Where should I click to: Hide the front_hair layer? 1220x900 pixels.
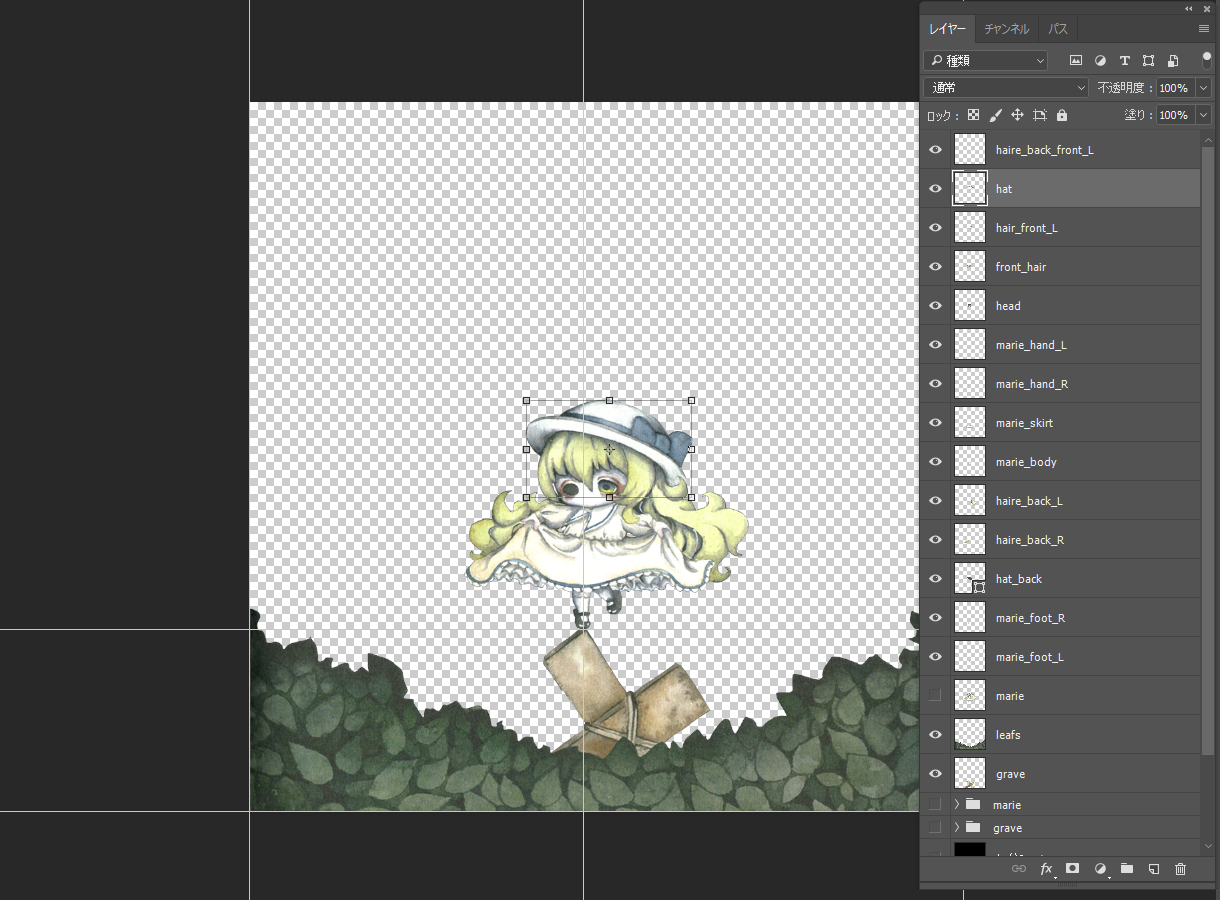[935, 267]
